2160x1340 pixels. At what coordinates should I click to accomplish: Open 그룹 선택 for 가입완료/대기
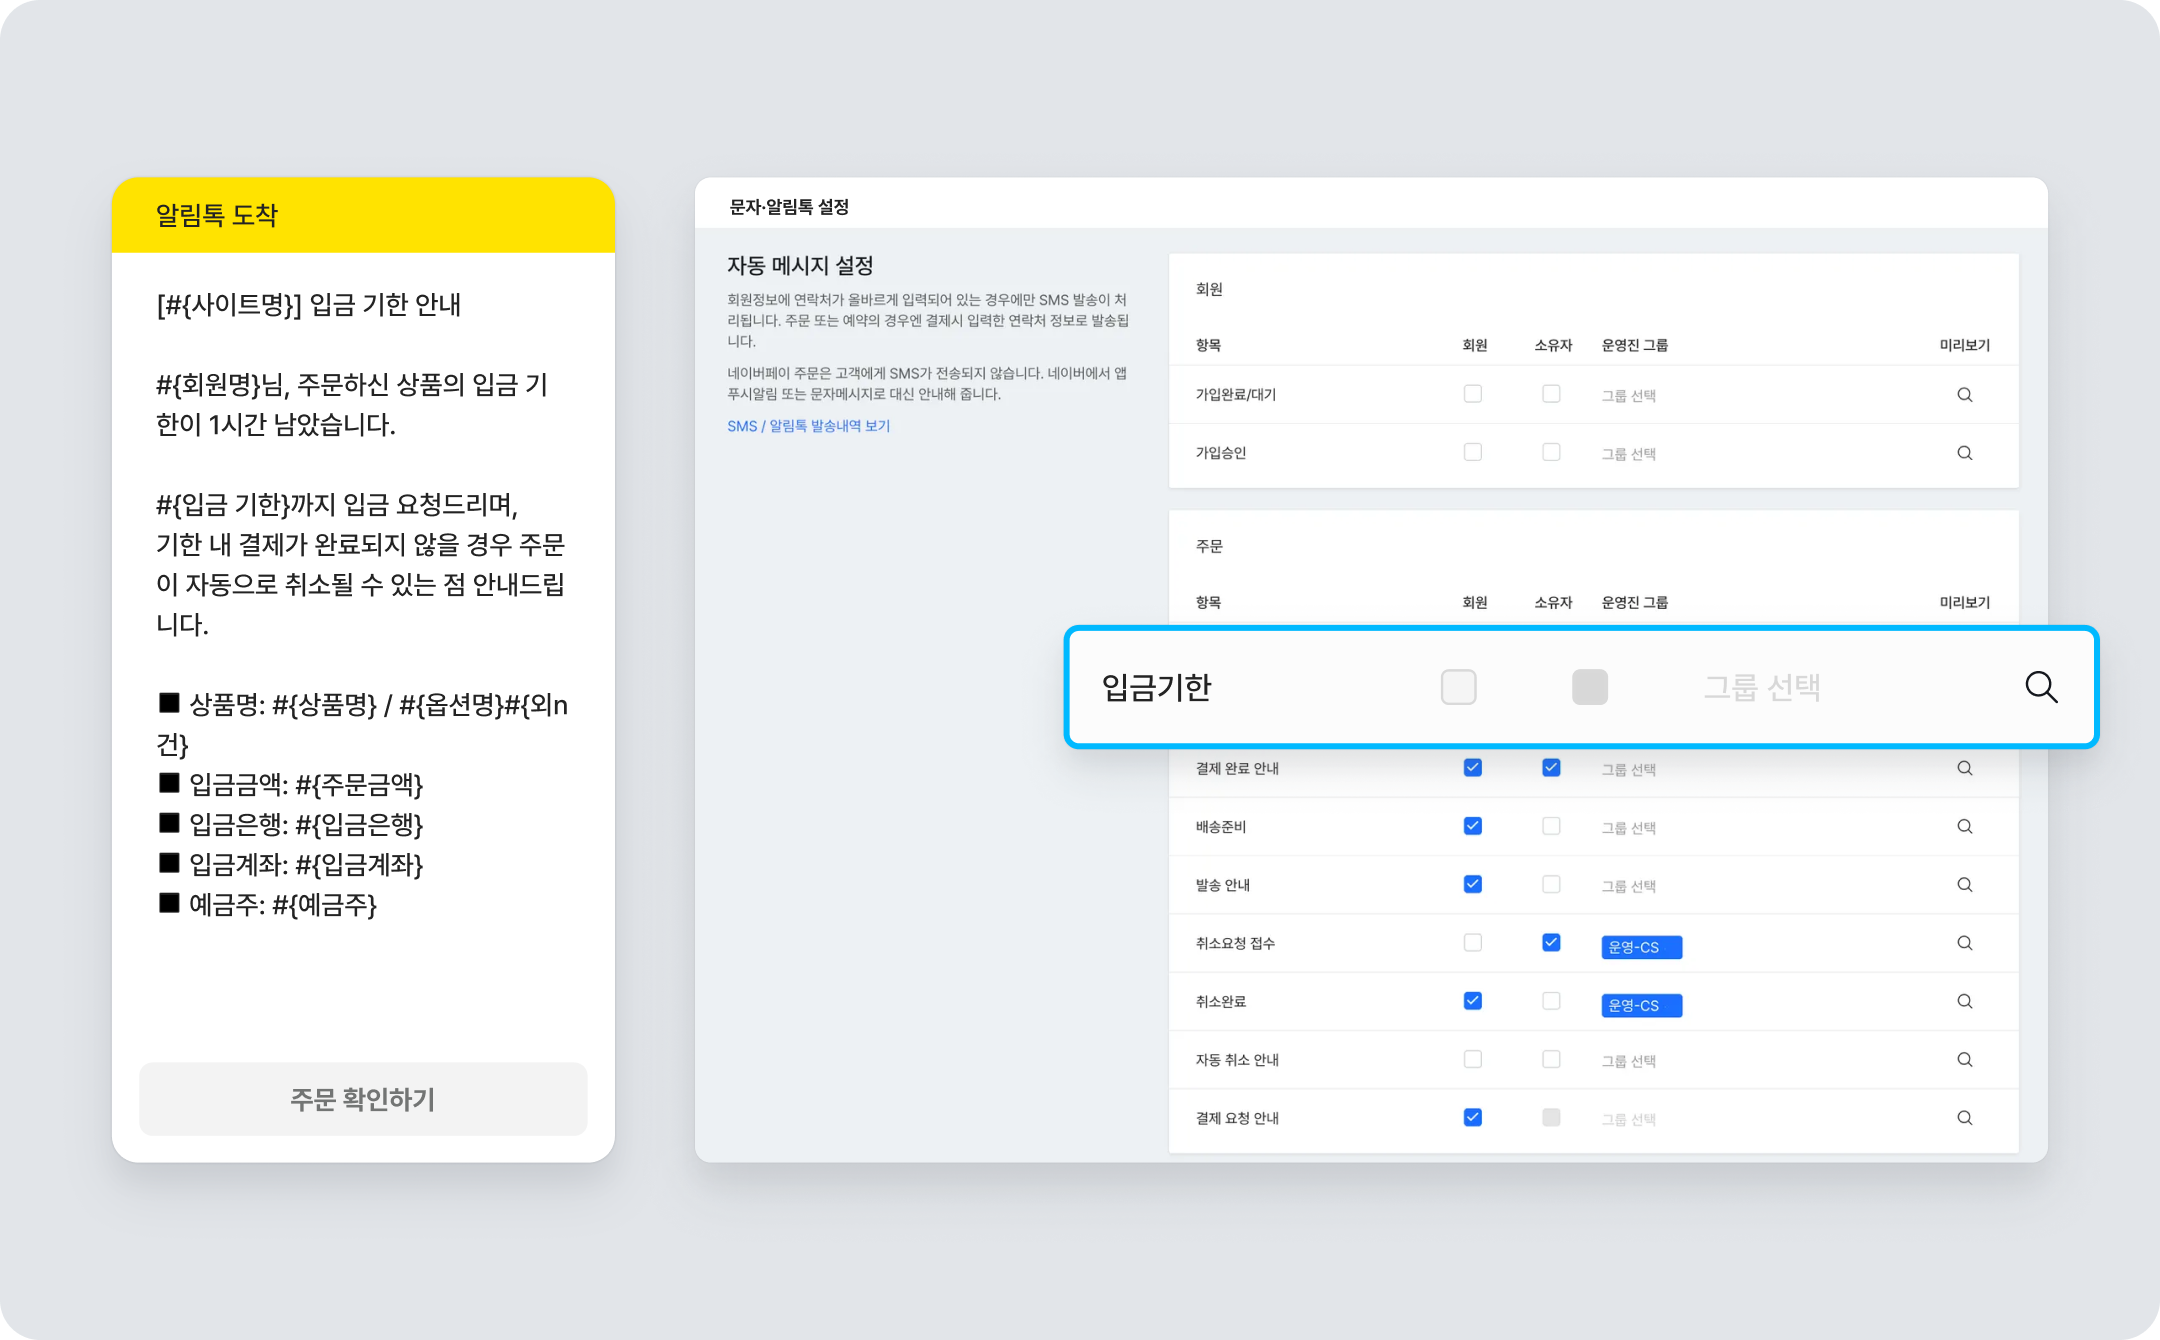(1628, 396)
